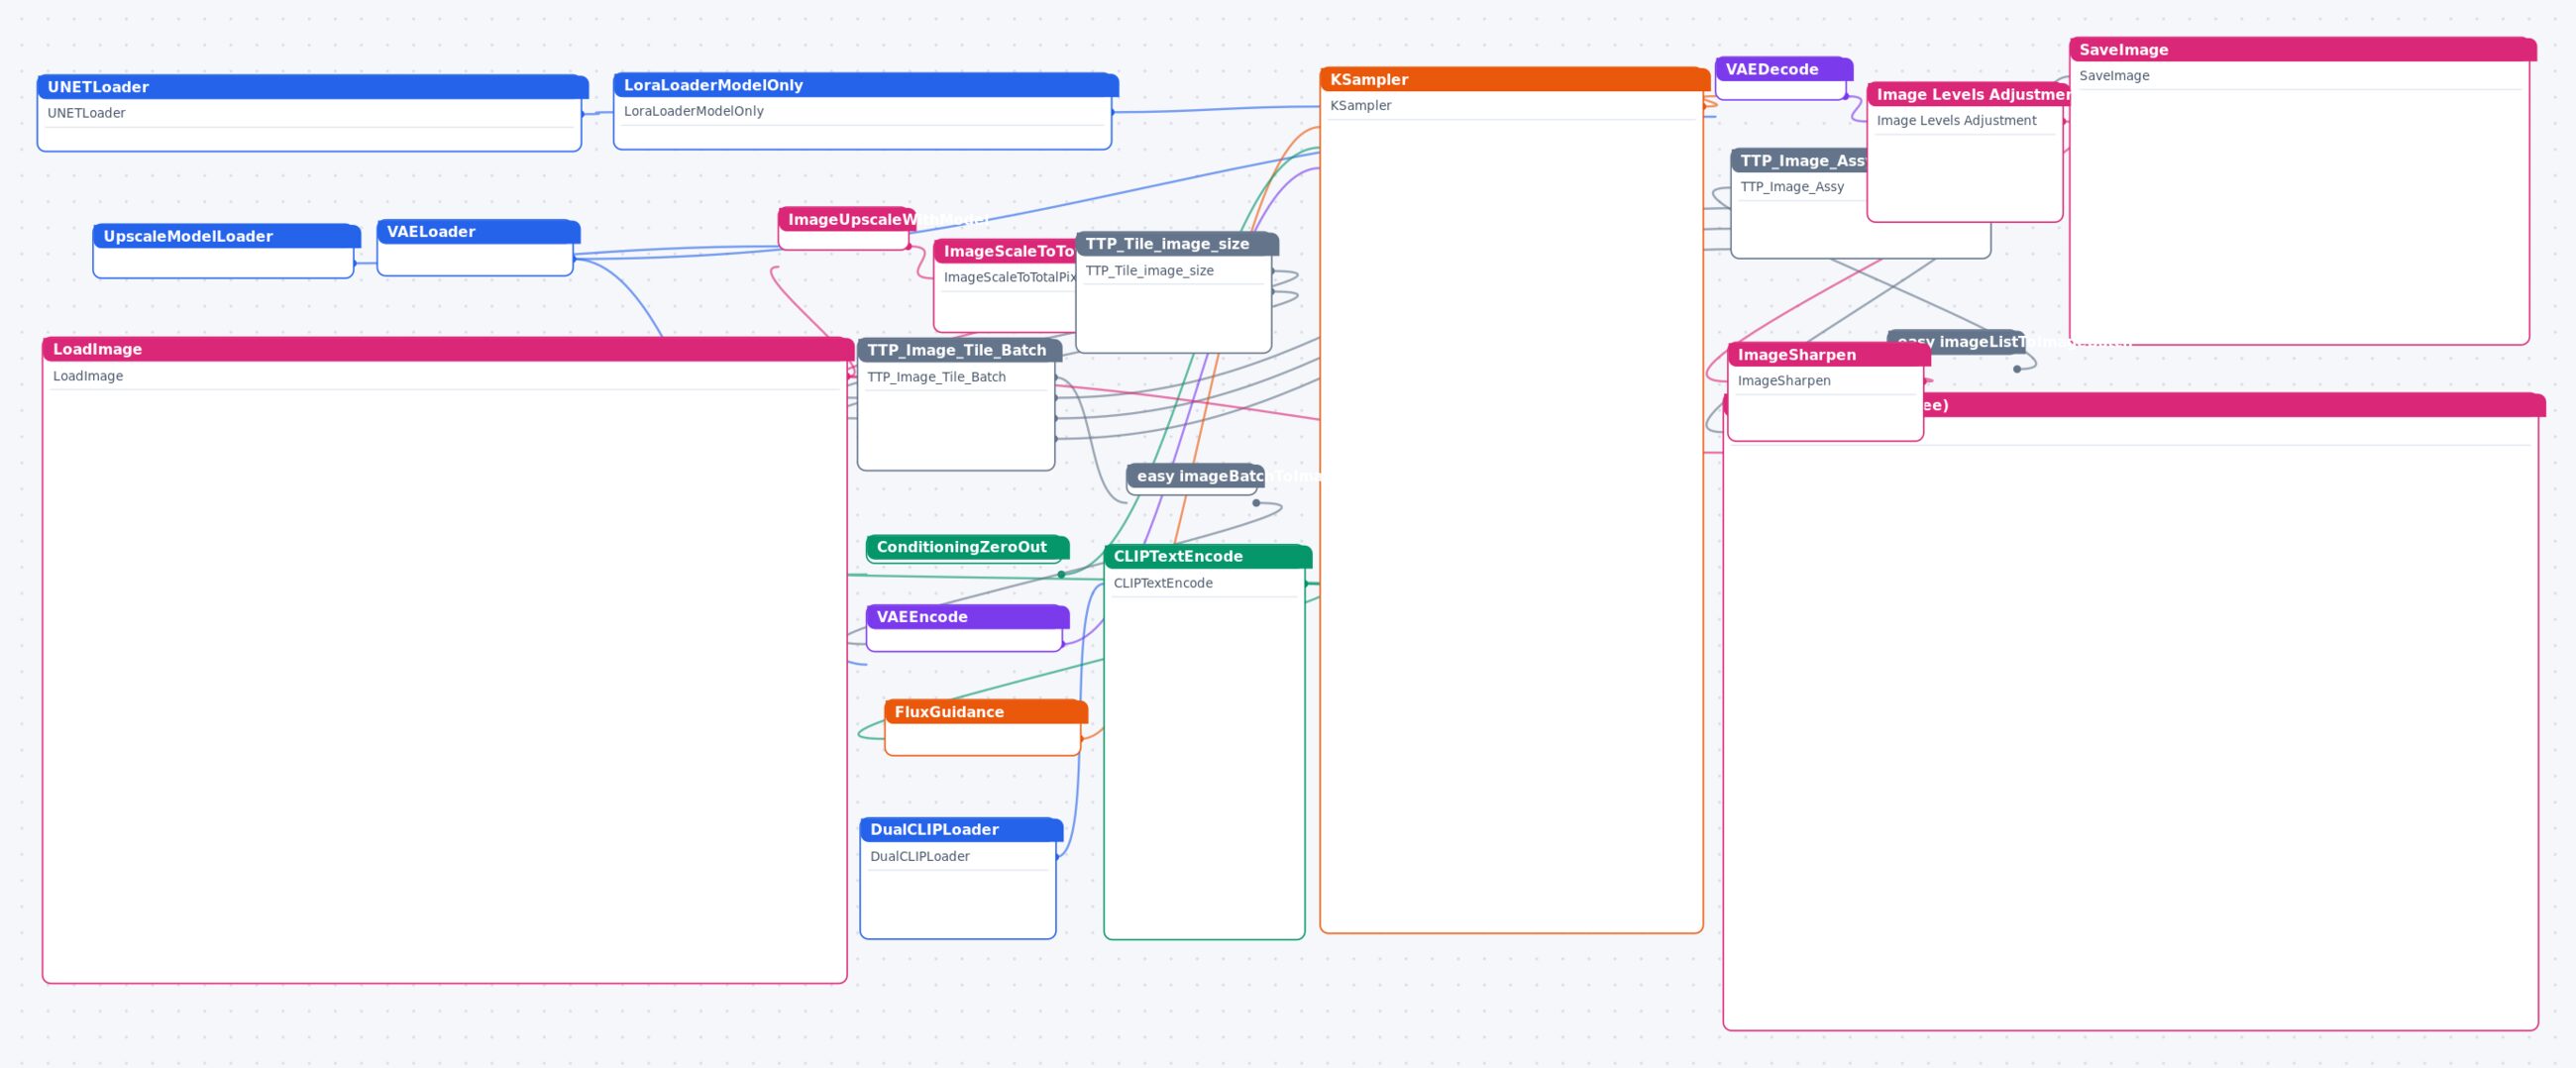Click the easy imageBatchToImageList node header
2576x1068 pixels.
click(x=1195, y=476)
